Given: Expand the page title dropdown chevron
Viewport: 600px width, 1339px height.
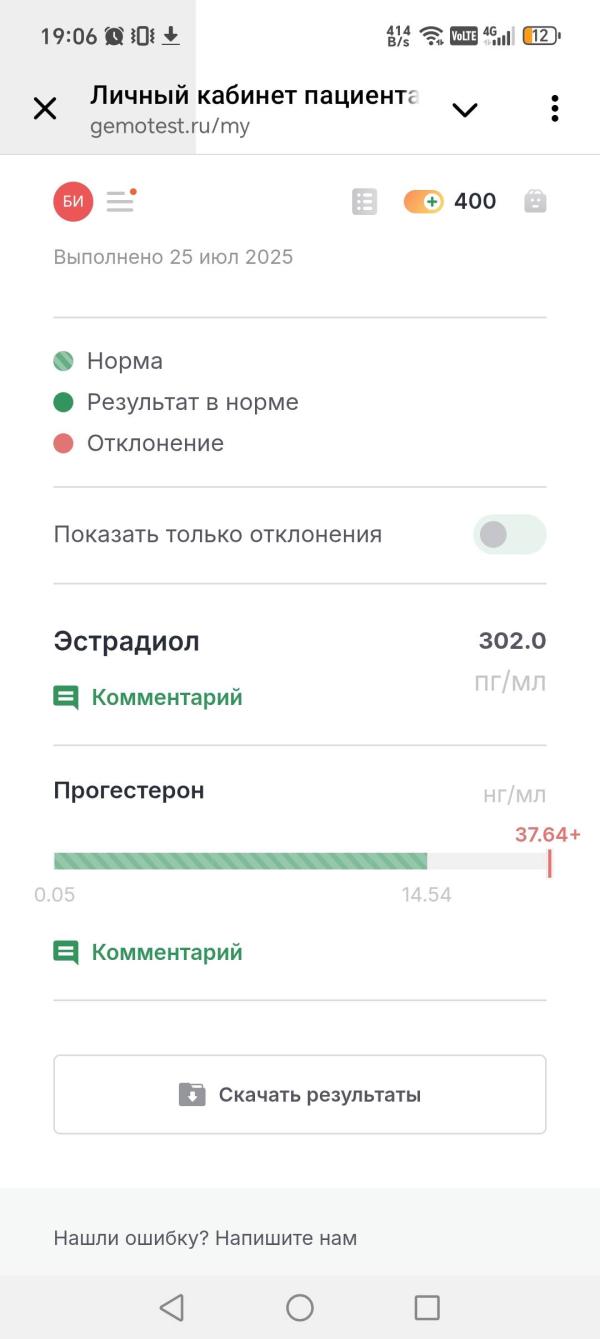Looking at the screenshot, I should pyautogui.click(x=465, y=110).
